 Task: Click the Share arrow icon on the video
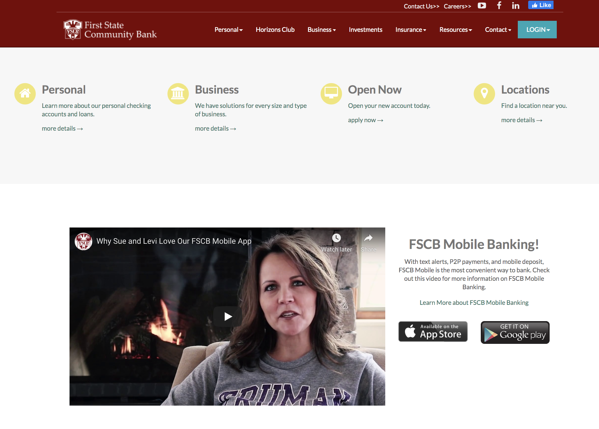(x=368, y=238)
